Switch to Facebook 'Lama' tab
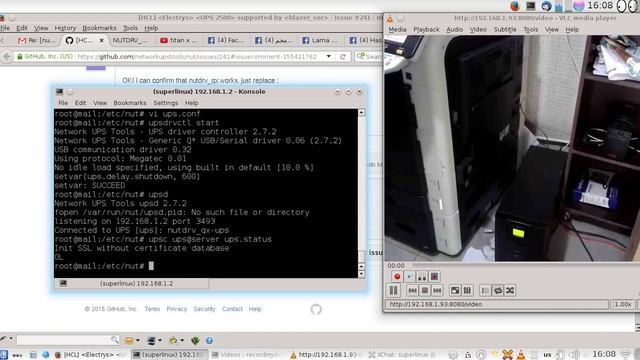Screen dimensions: 640x360 pyautogui.click(x=320, y=40)
